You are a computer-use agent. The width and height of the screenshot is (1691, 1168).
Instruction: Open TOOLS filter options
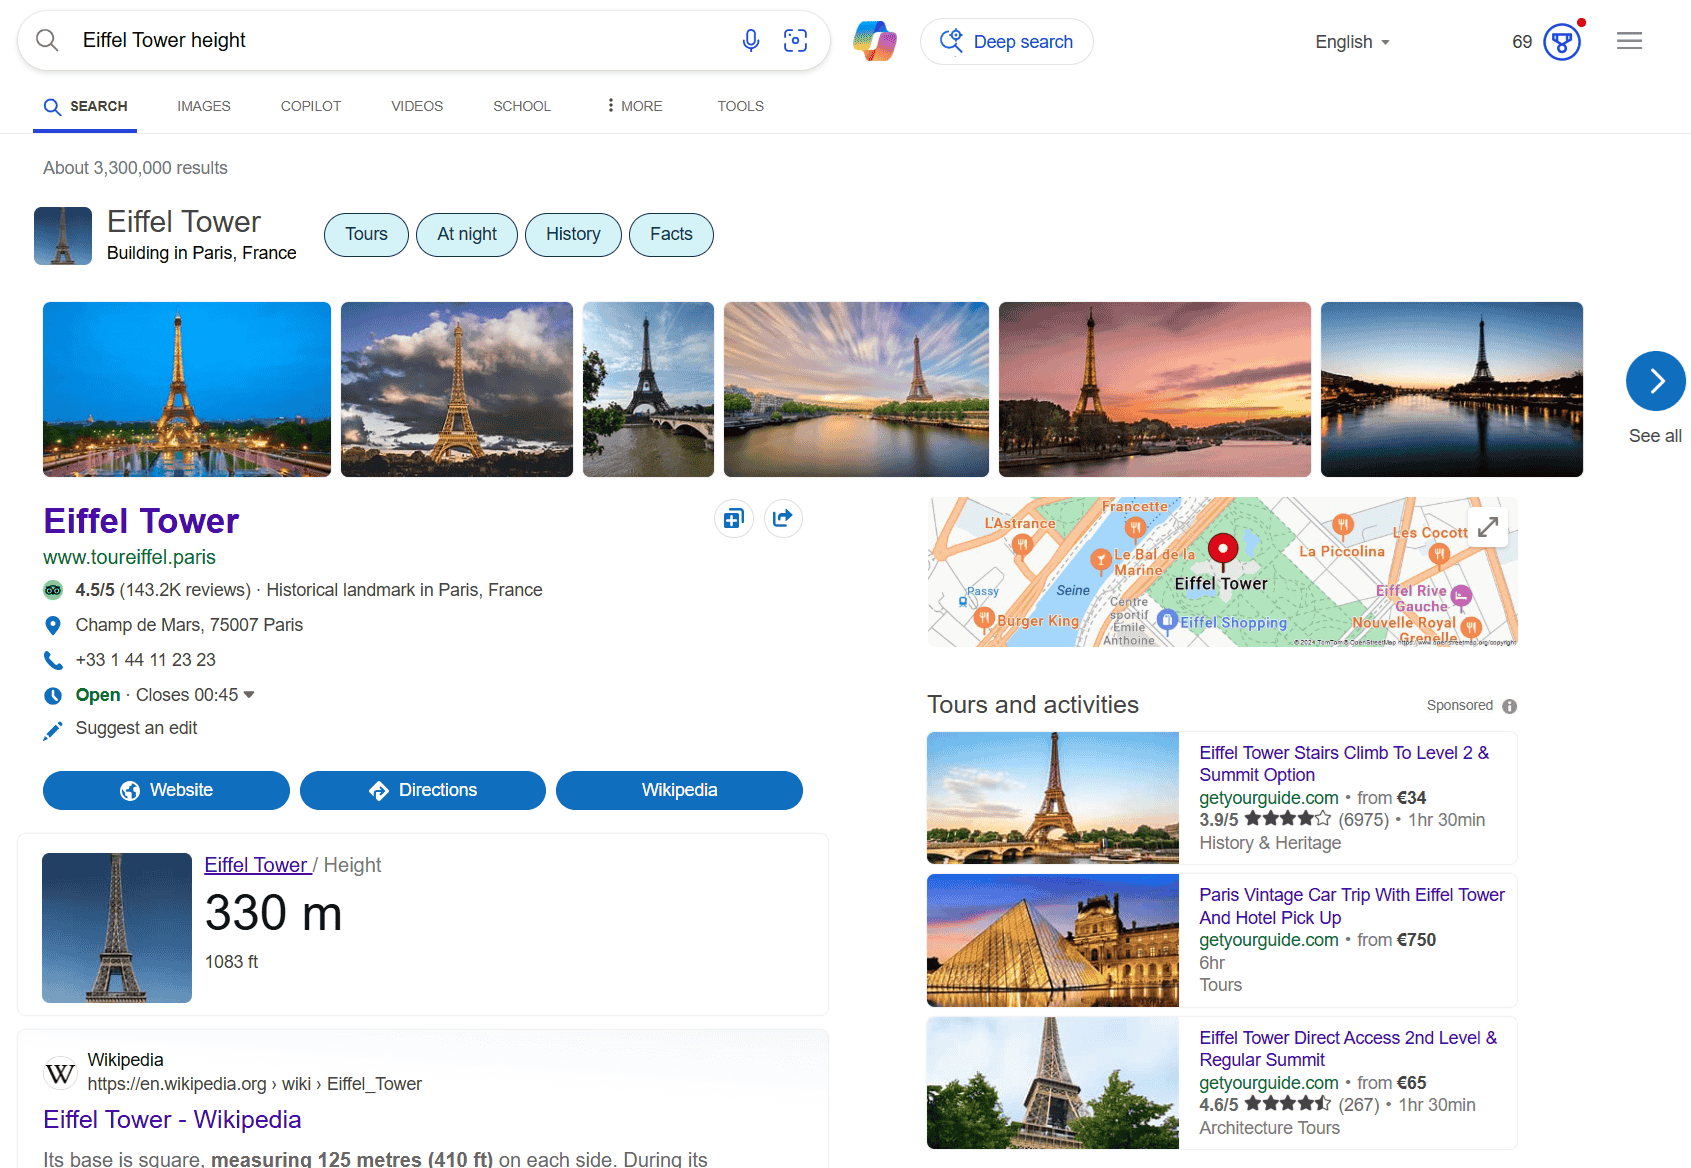pos(740,106)
